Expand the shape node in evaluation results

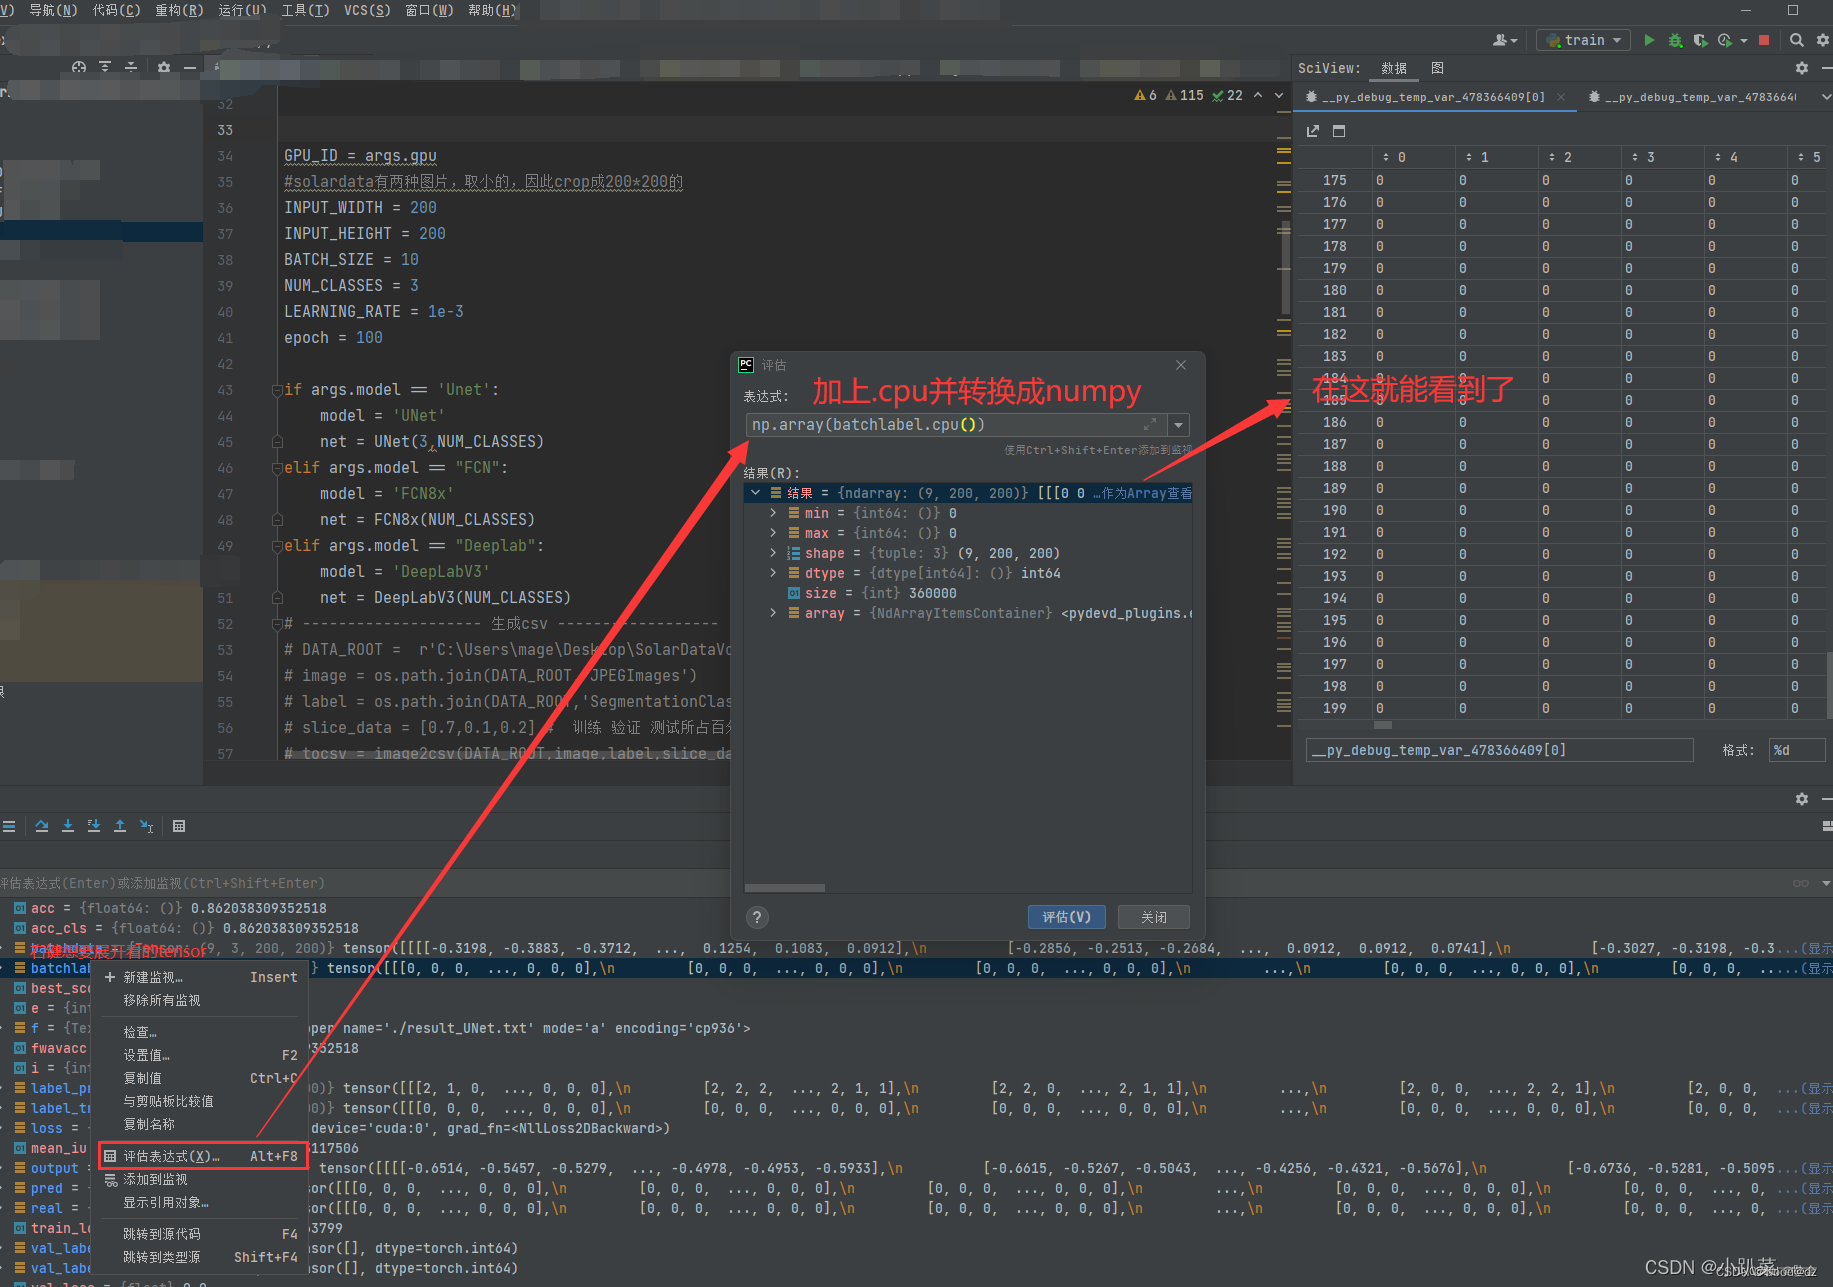pyautogui.click(x=772, y=553)
